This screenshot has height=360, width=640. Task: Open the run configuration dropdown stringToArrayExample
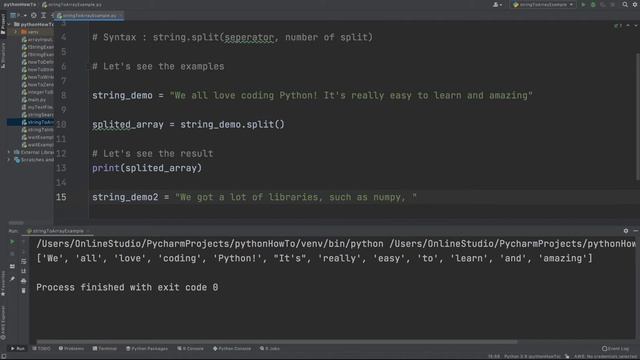[x=543, y=4]
